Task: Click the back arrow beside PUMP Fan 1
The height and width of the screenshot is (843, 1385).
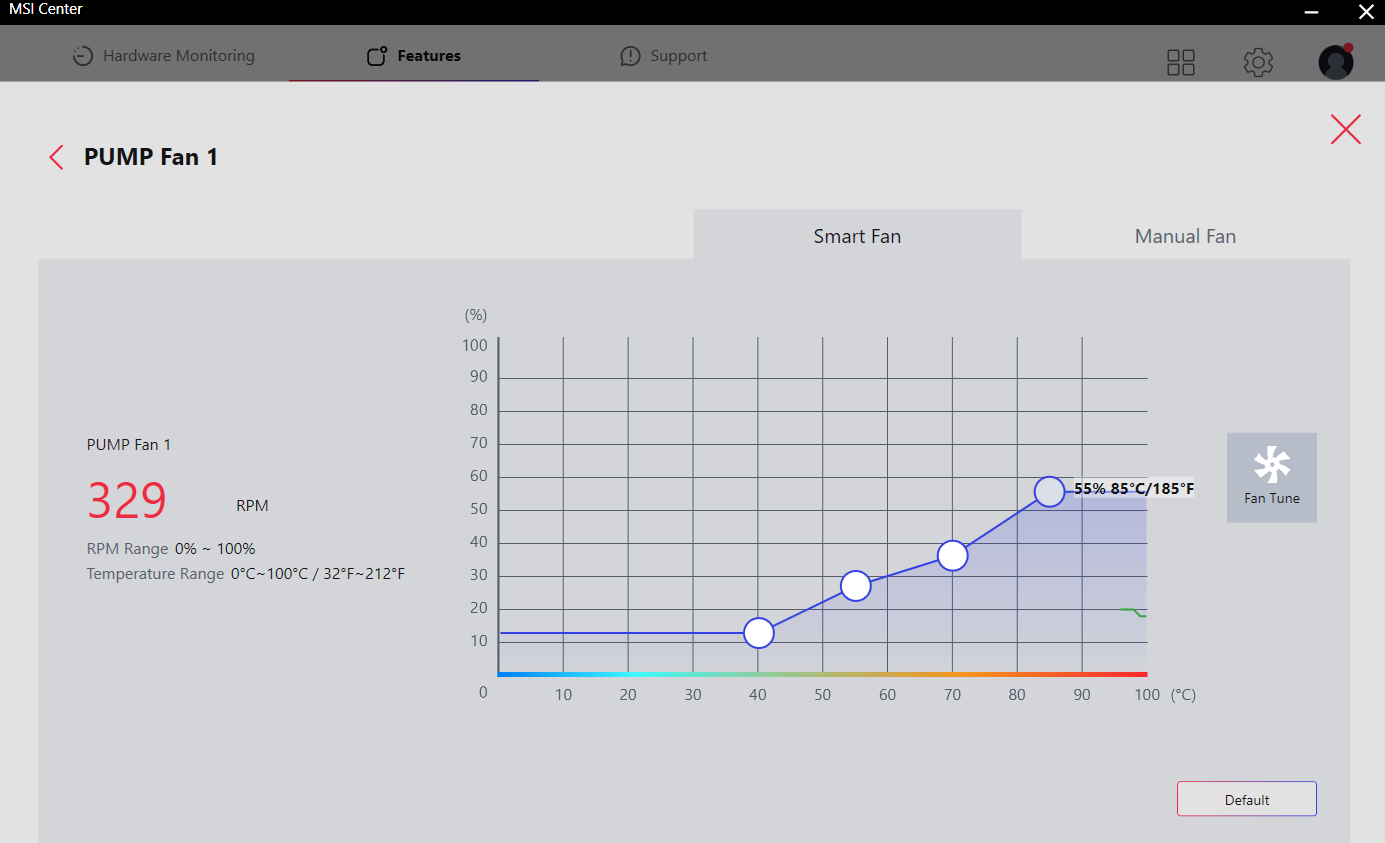Action: (56, 157)
